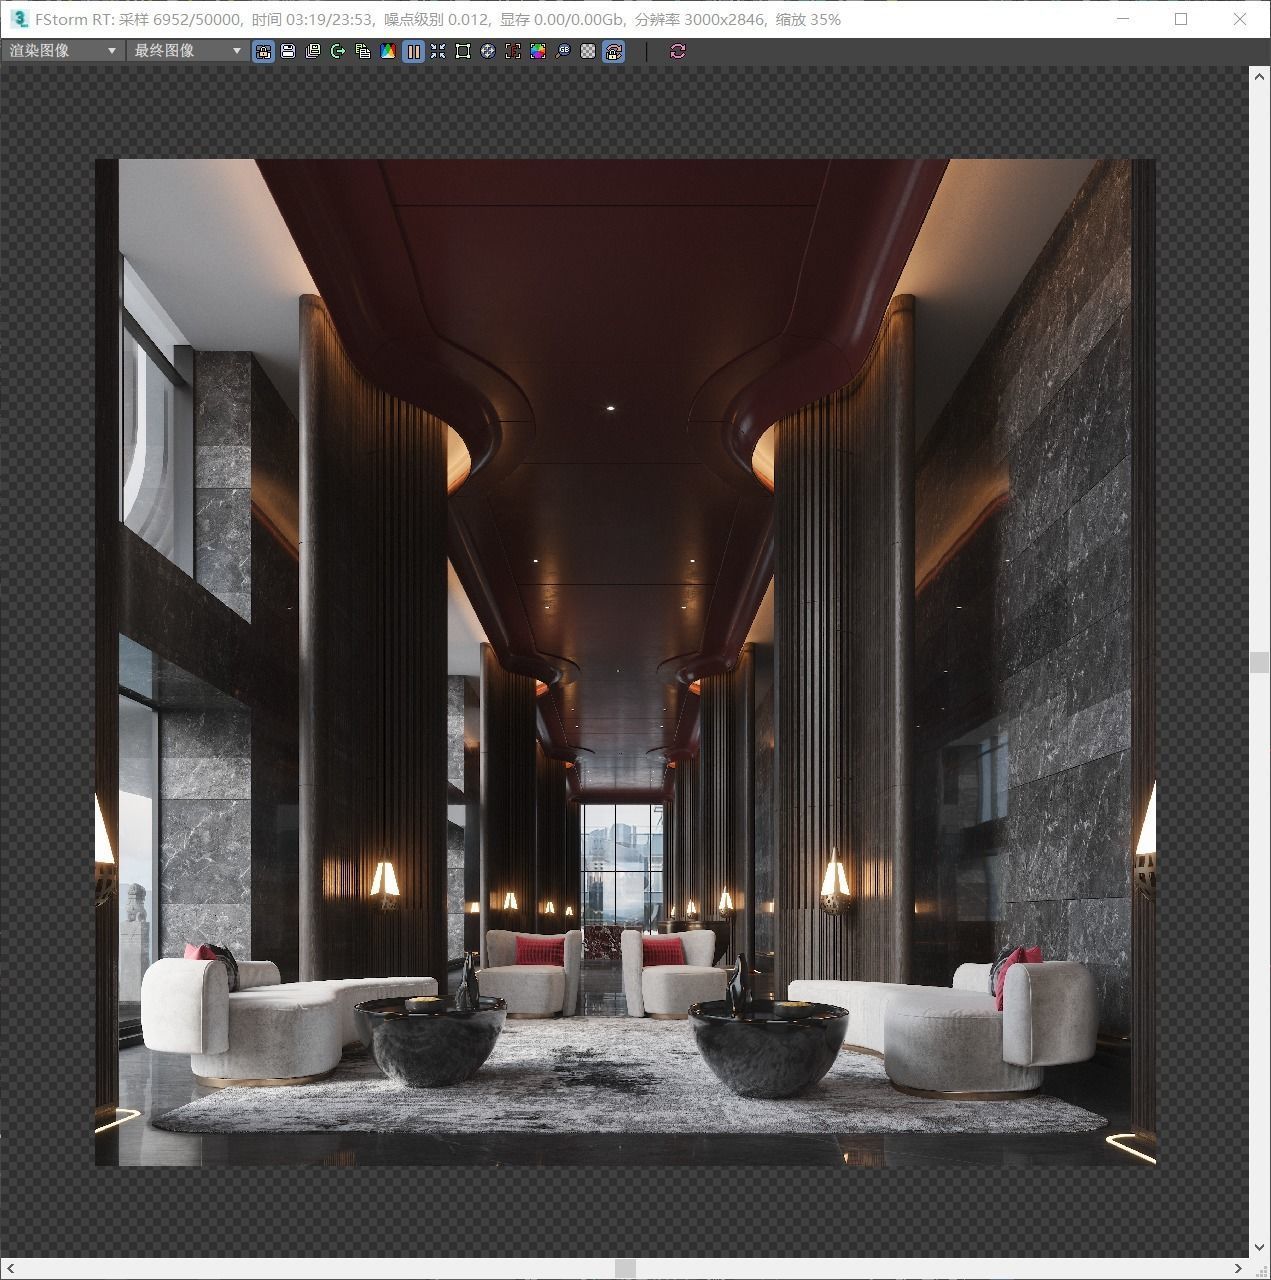The image size is (1271, 1280).
Task: Open the 最终图像 dropdown
Action: coord(188,51)
